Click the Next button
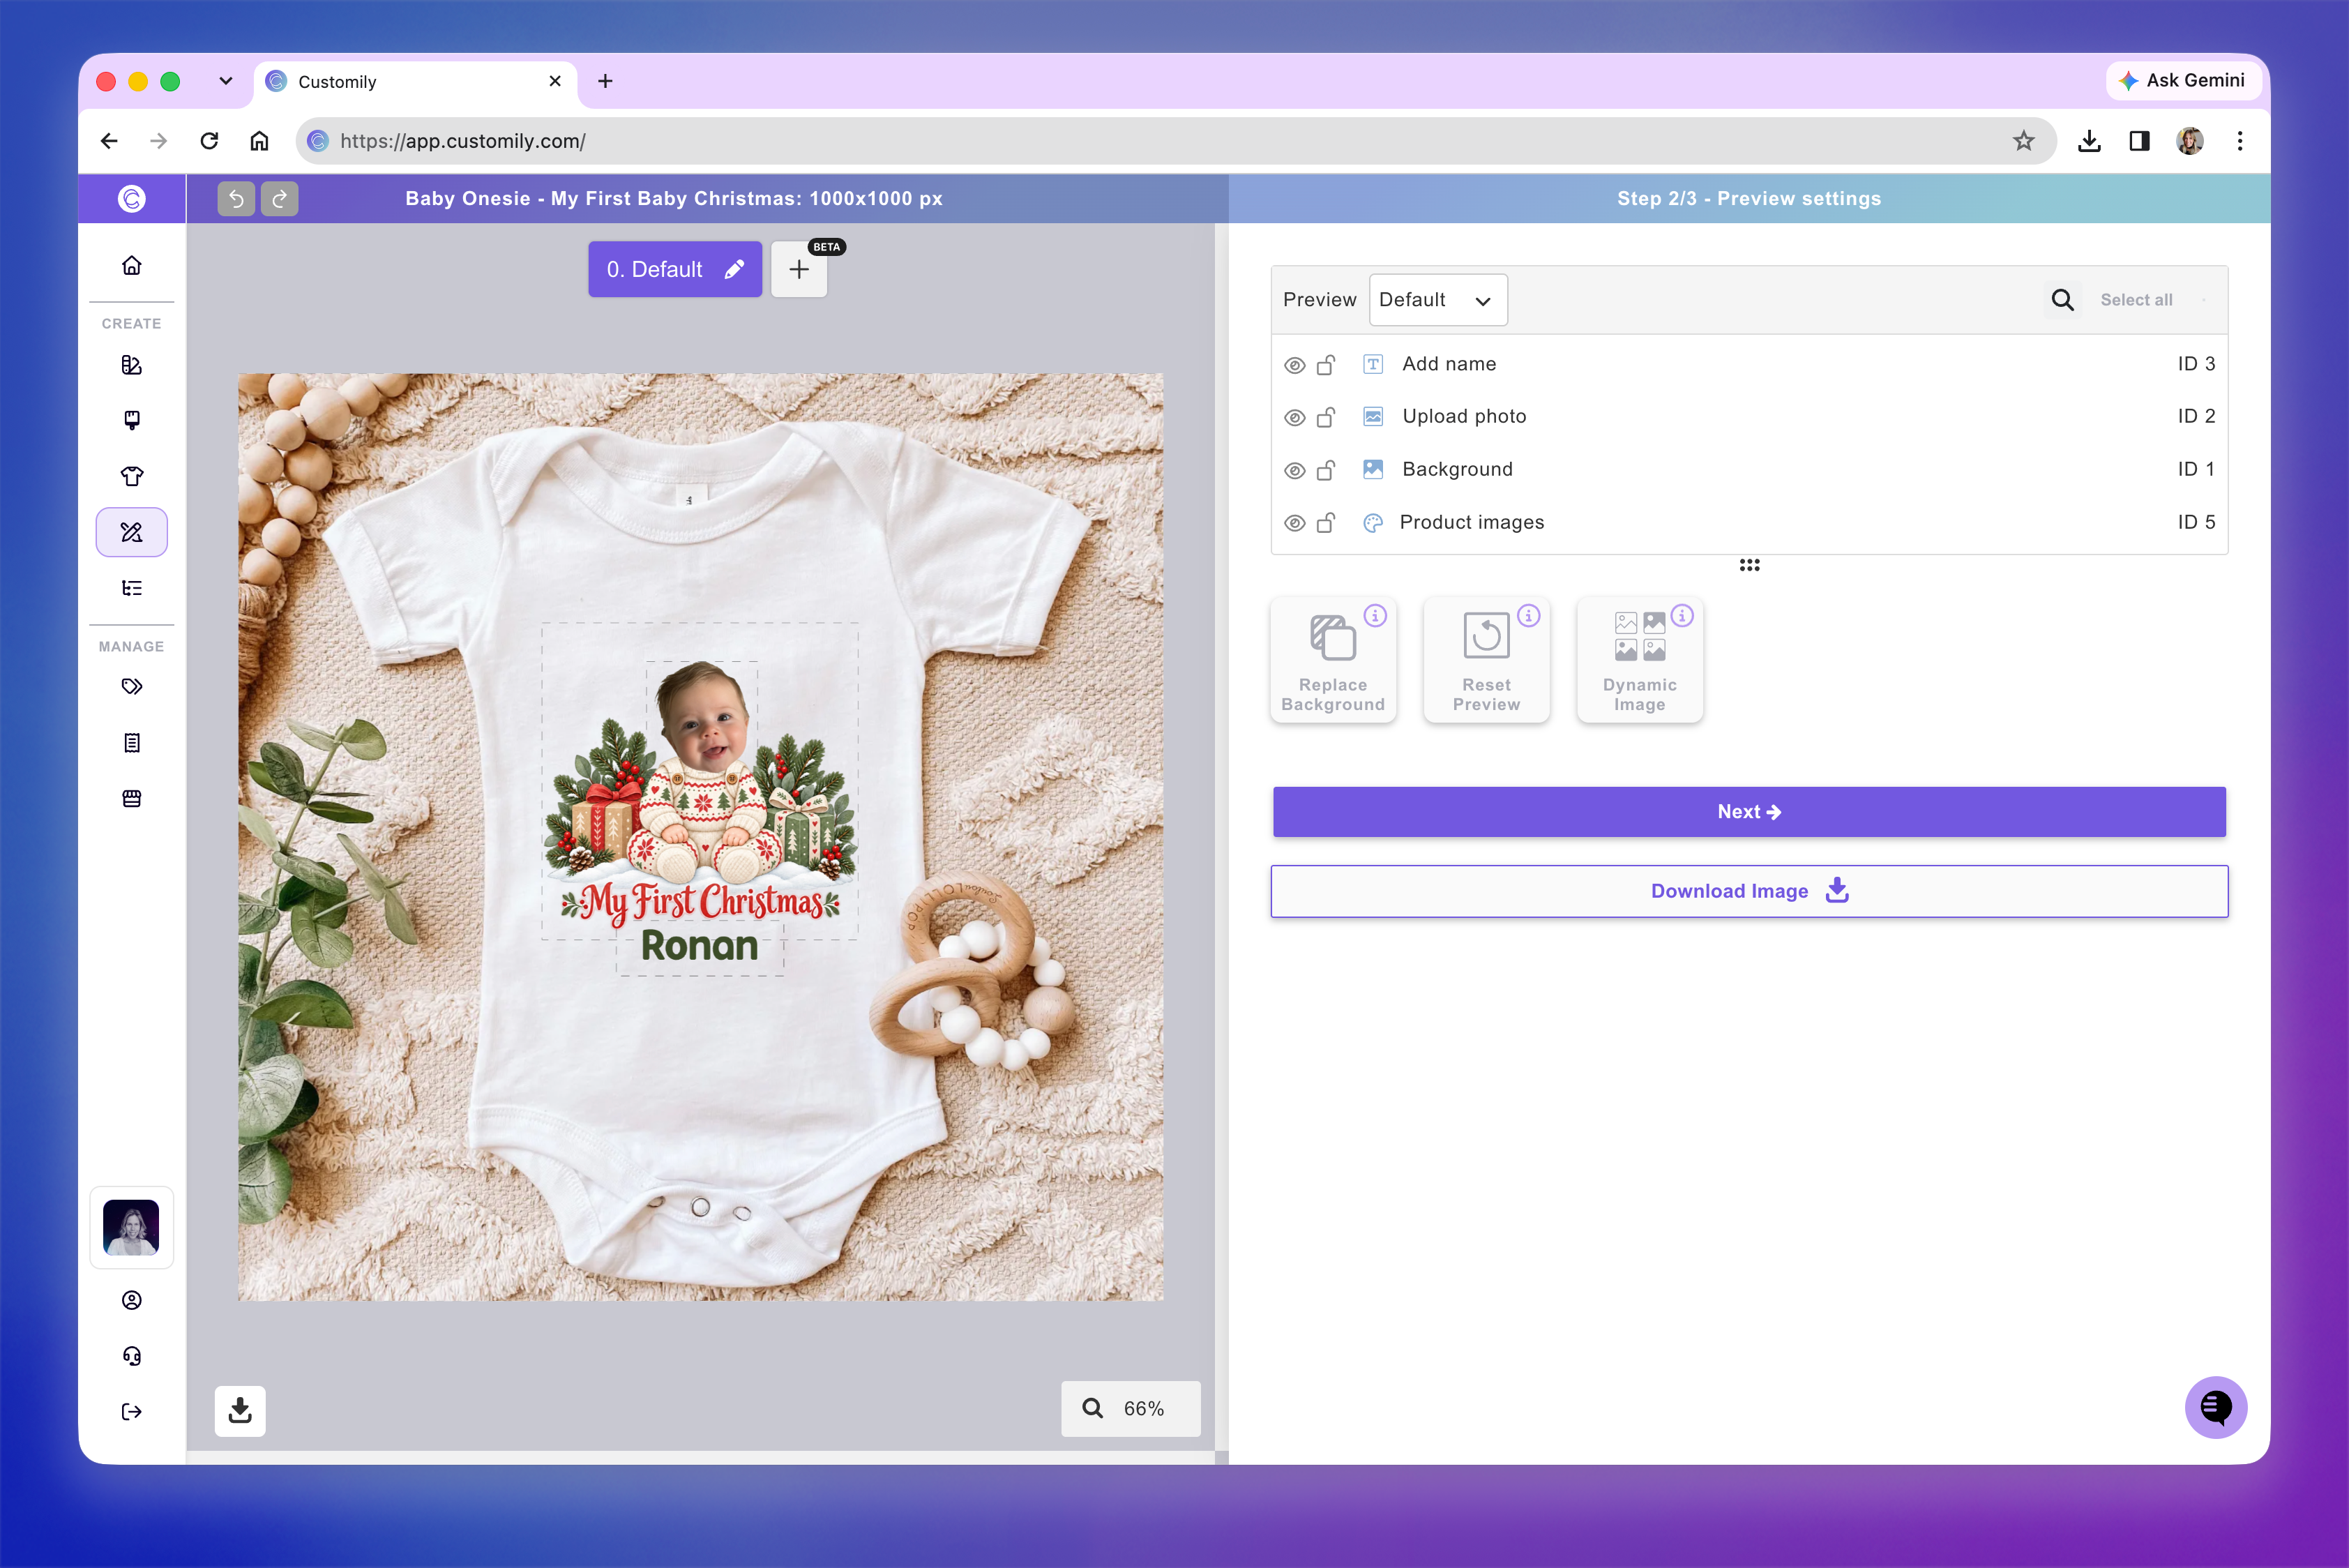Screen dimensions: 2349x1568 click(1749, 812)
